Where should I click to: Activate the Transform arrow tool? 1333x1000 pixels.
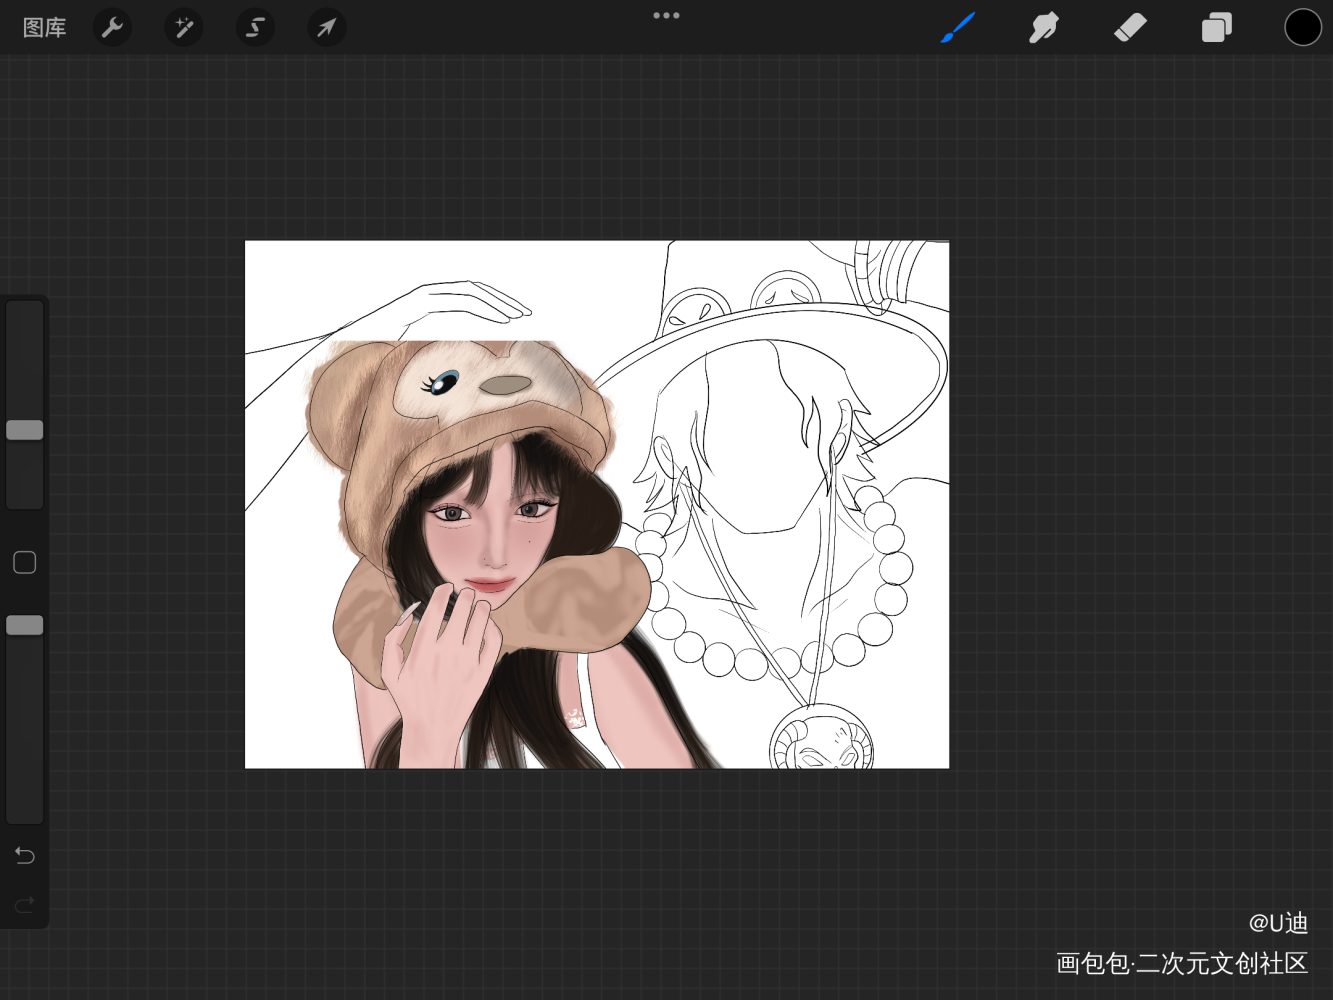point(327,28)
